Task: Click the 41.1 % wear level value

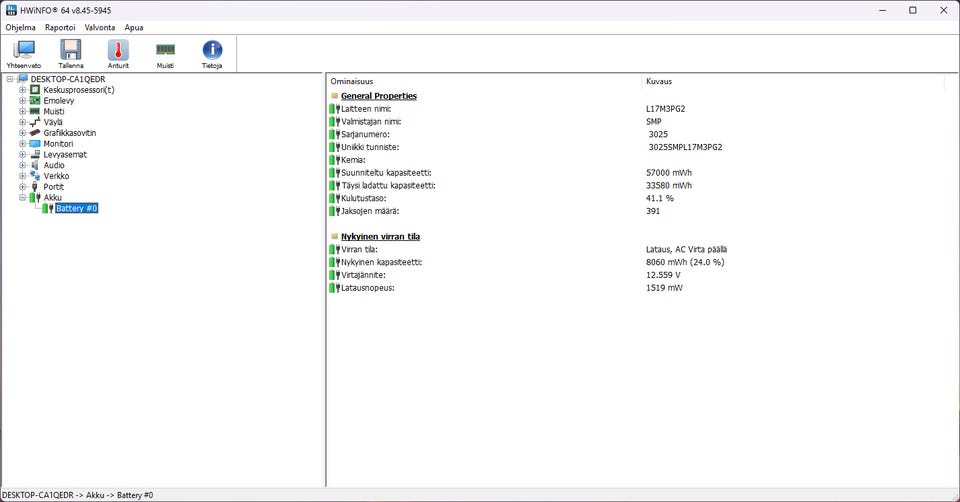Action: (x=660, y=198)
